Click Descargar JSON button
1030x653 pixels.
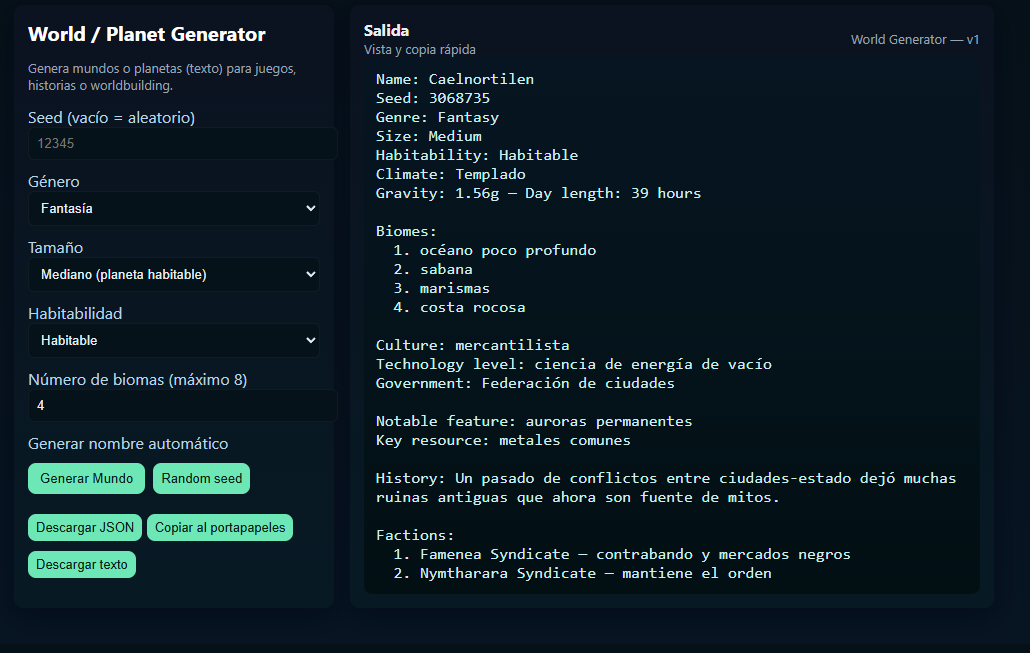coord(85,528)
